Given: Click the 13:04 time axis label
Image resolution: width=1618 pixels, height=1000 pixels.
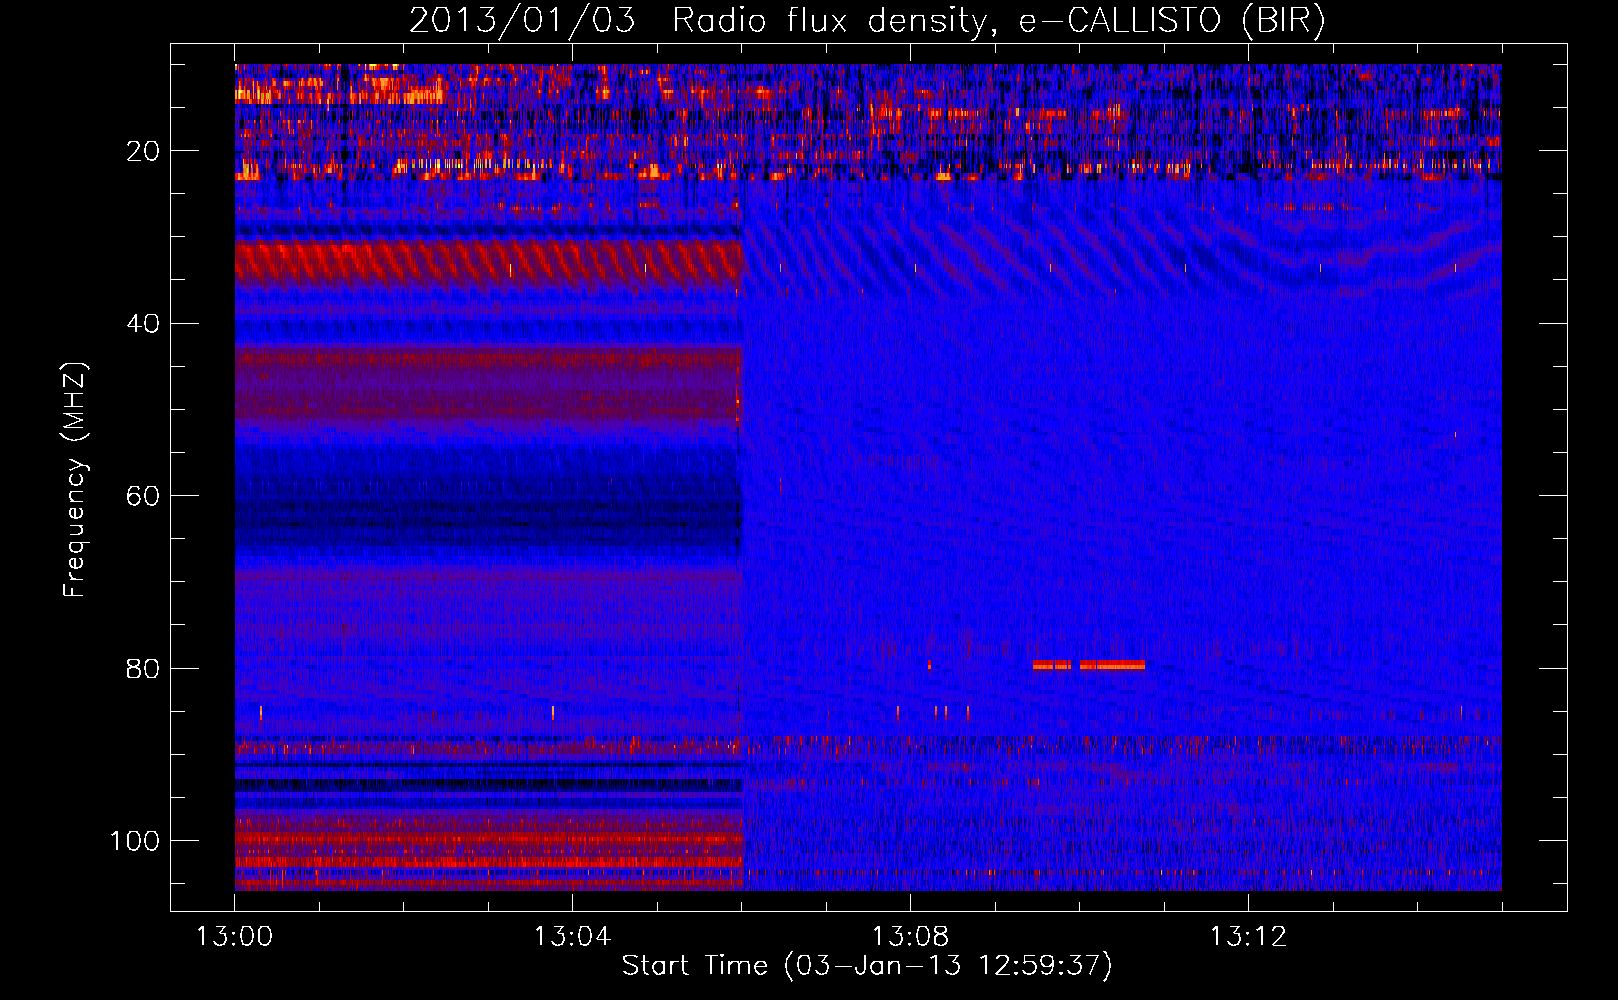Looking at the screenshot, I should pyautogui.click(x=572, y=937).
